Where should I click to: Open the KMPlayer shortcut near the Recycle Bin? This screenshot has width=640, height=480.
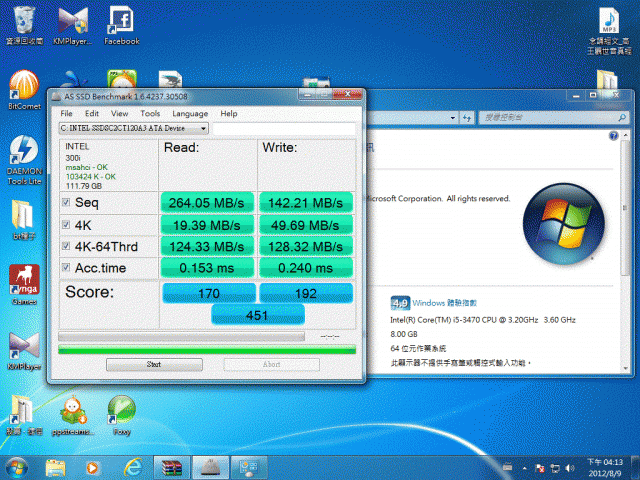pos(73,24)
